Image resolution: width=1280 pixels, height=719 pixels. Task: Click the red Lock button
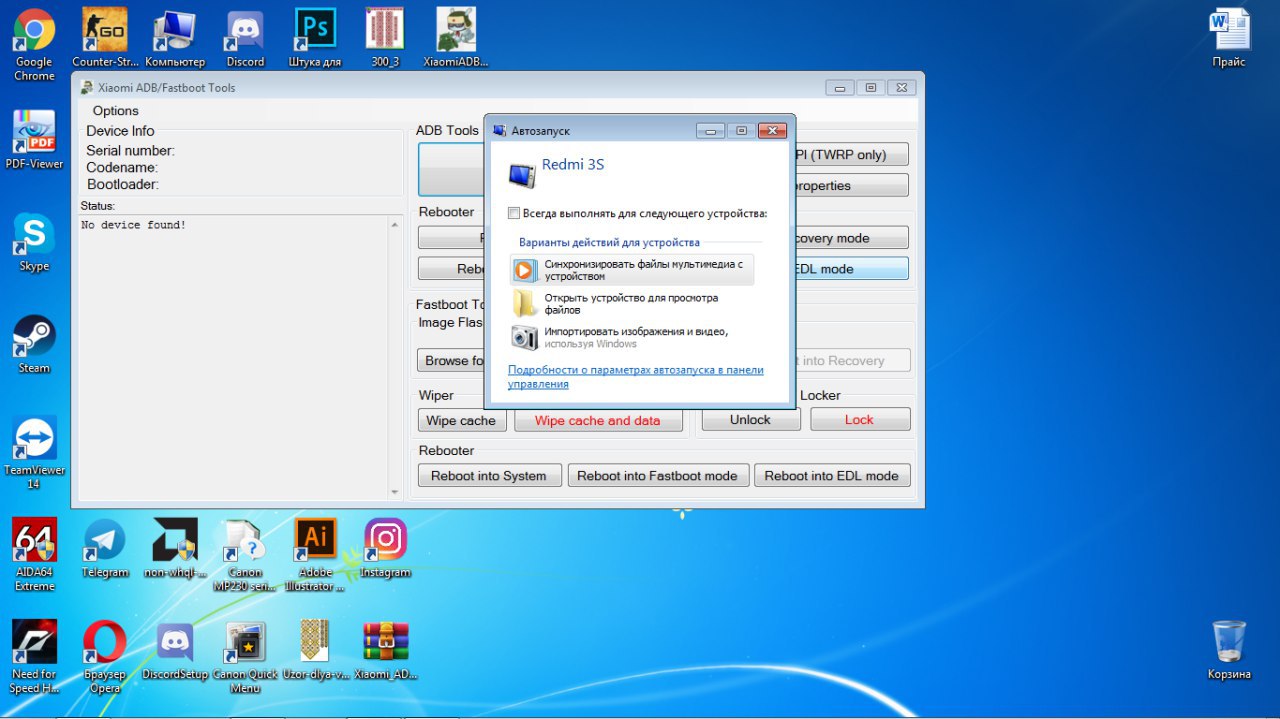[860, 420]
